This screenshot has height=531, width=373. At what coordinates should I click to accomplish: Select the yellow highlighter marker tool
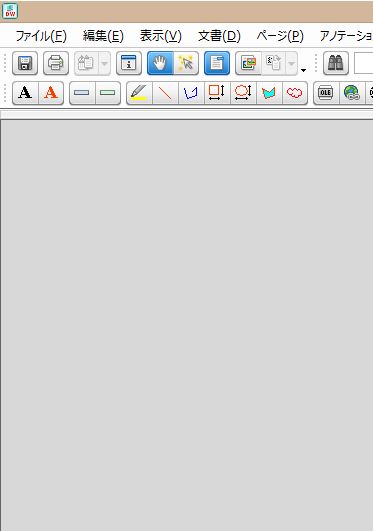pyautogui.click(x=139, y=92)
